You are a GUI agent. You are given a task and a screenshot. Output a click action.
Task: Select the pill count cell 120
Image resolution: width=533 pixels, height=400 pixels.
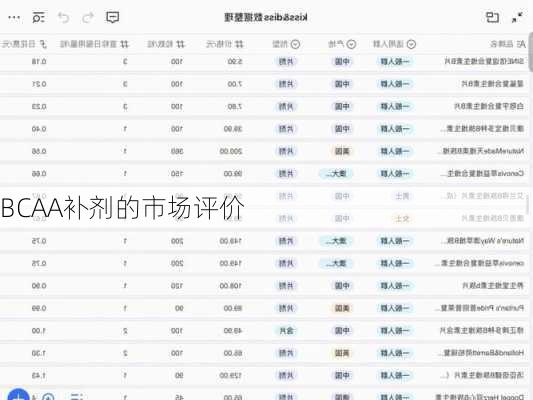click(177, 286)
